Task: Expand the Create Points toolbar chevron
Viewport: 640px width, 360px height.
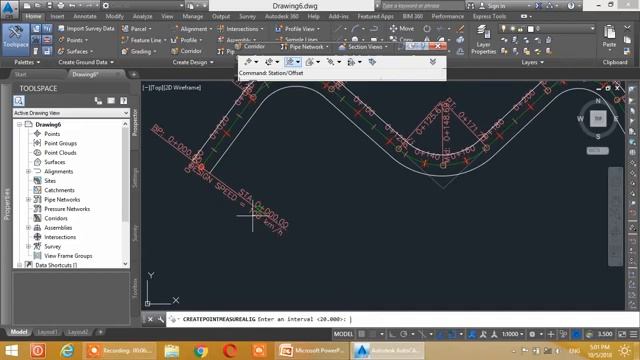Action: (x=433, y=62)
